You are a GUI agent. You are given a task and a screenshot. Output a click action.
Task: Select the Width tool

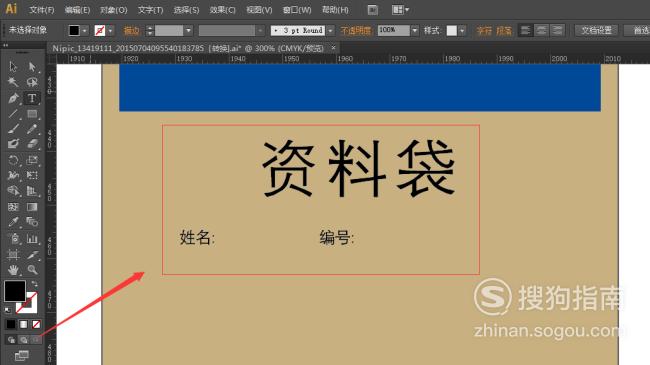pyautogui.click(x=13, y=175)
